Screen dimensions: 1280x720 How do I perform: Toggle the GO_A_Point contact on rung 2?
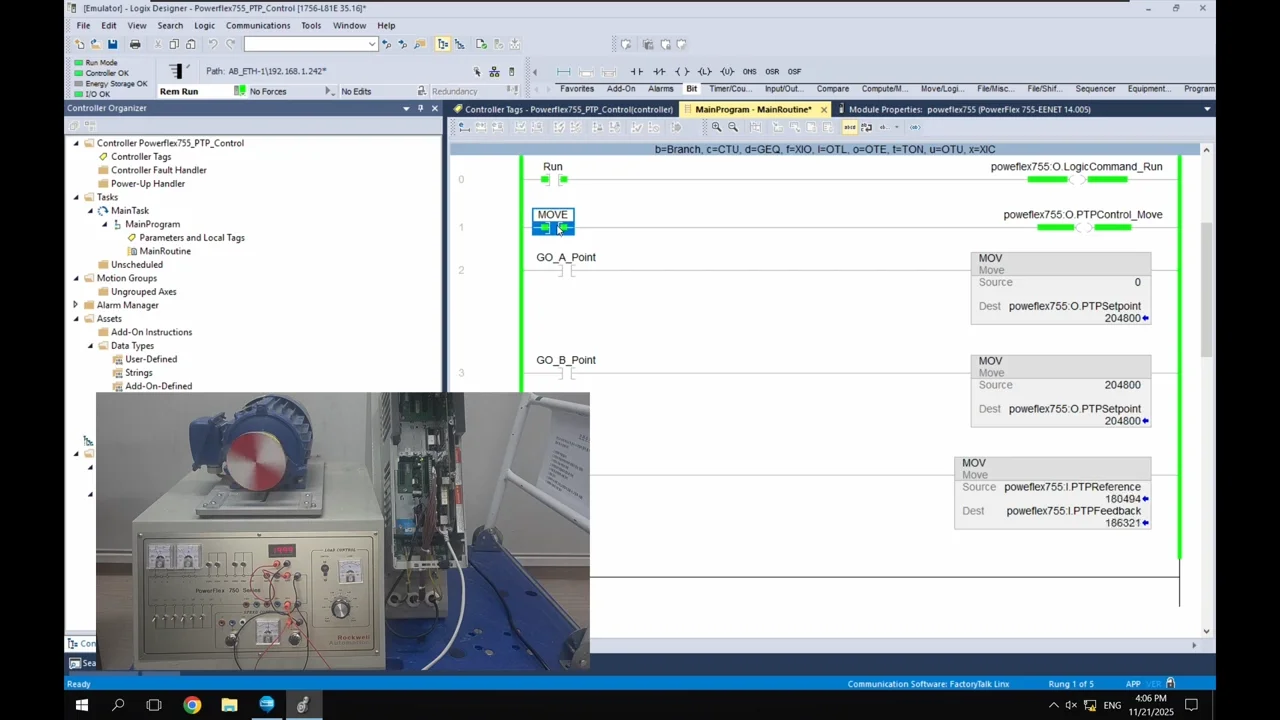pyautogui.click(x=566, y=270)
